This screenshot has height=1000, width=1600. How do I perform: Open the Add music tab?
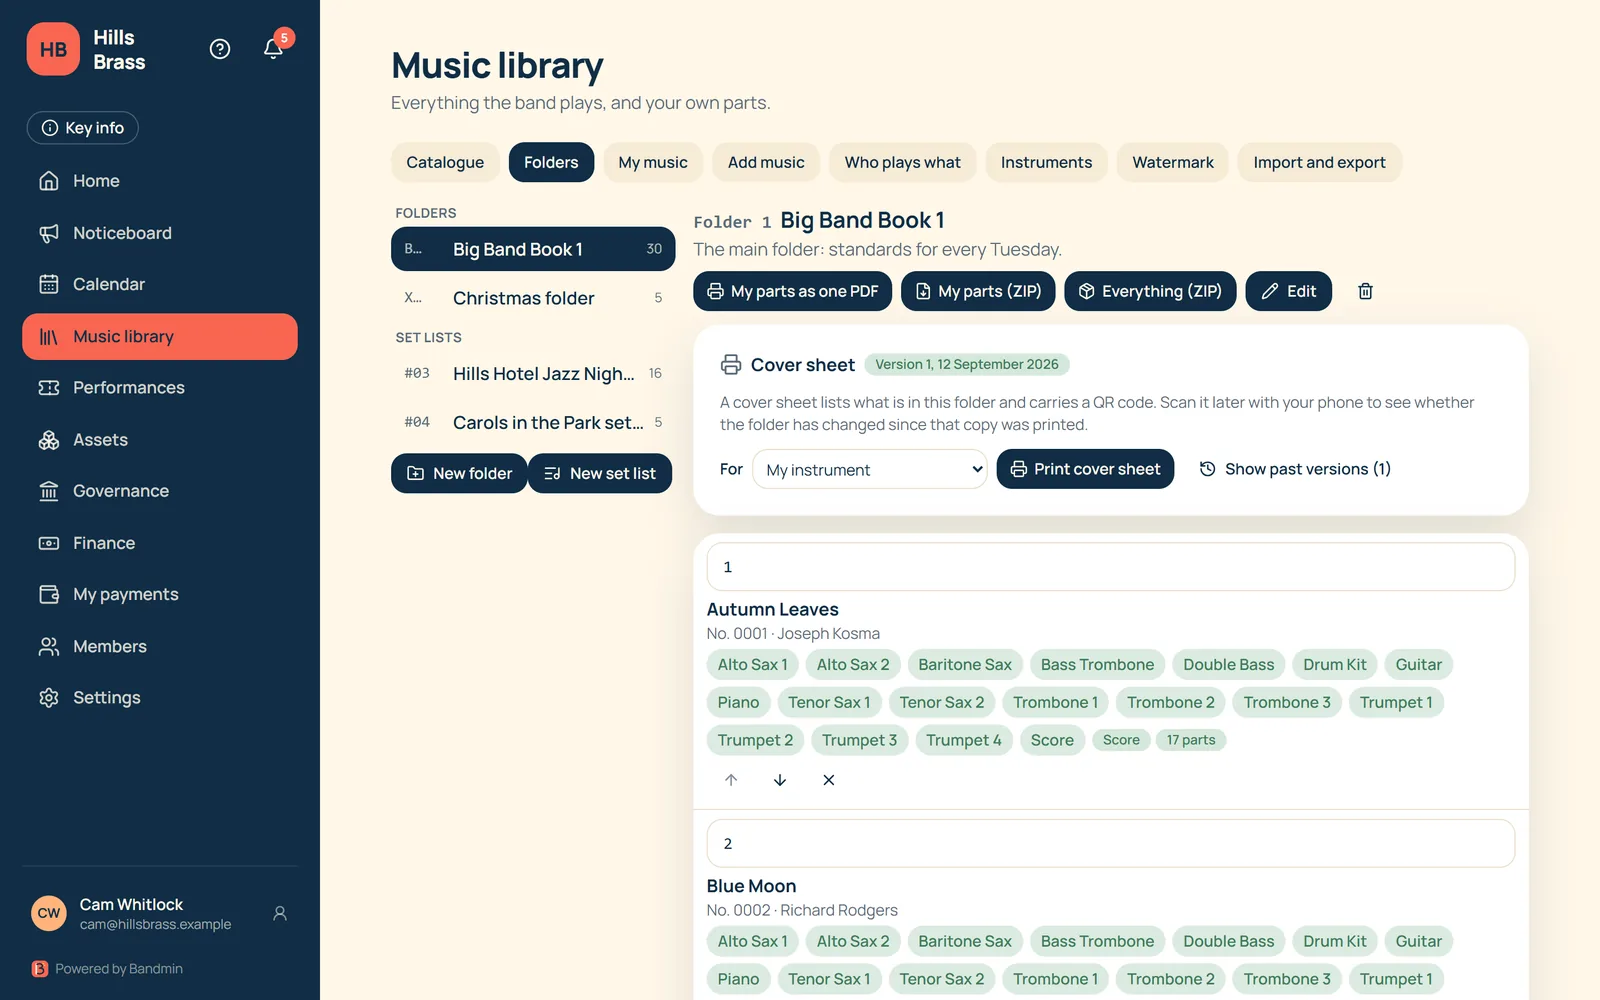[766, 162]
